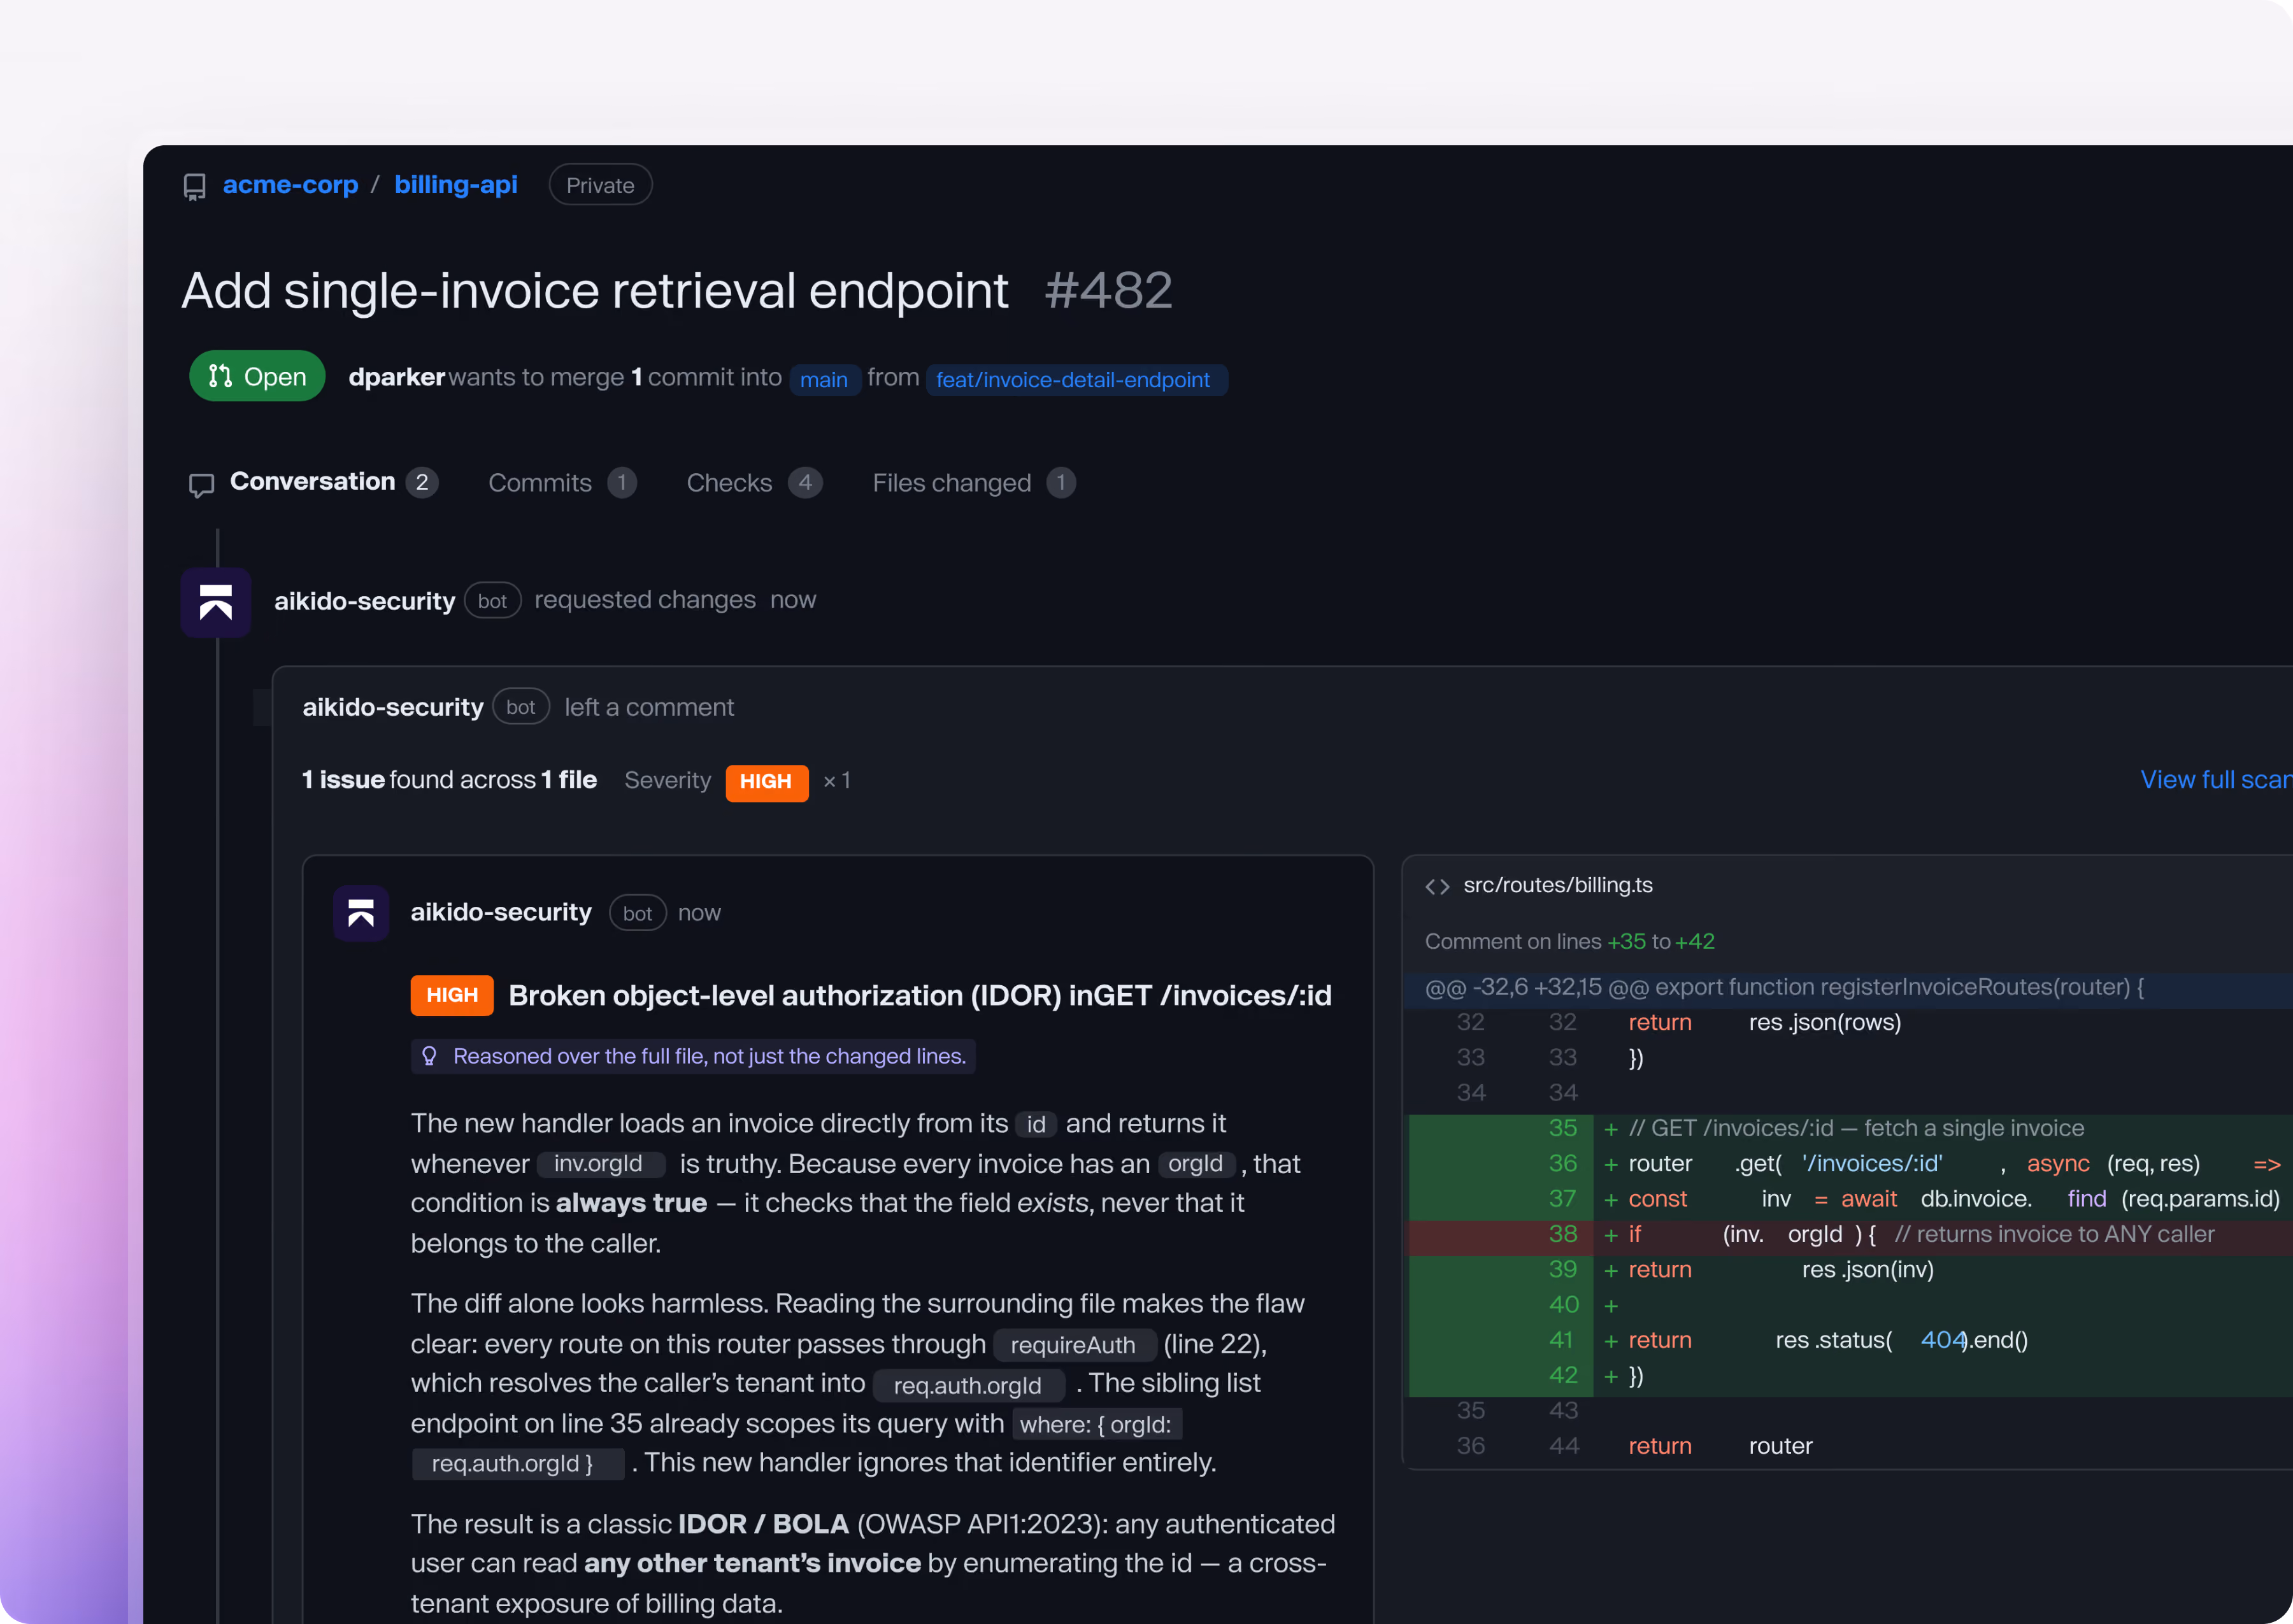This screenshot has width=2293, height=1624.
Task: Click aikido-security name beside left a comment
Action: point(393,707)
